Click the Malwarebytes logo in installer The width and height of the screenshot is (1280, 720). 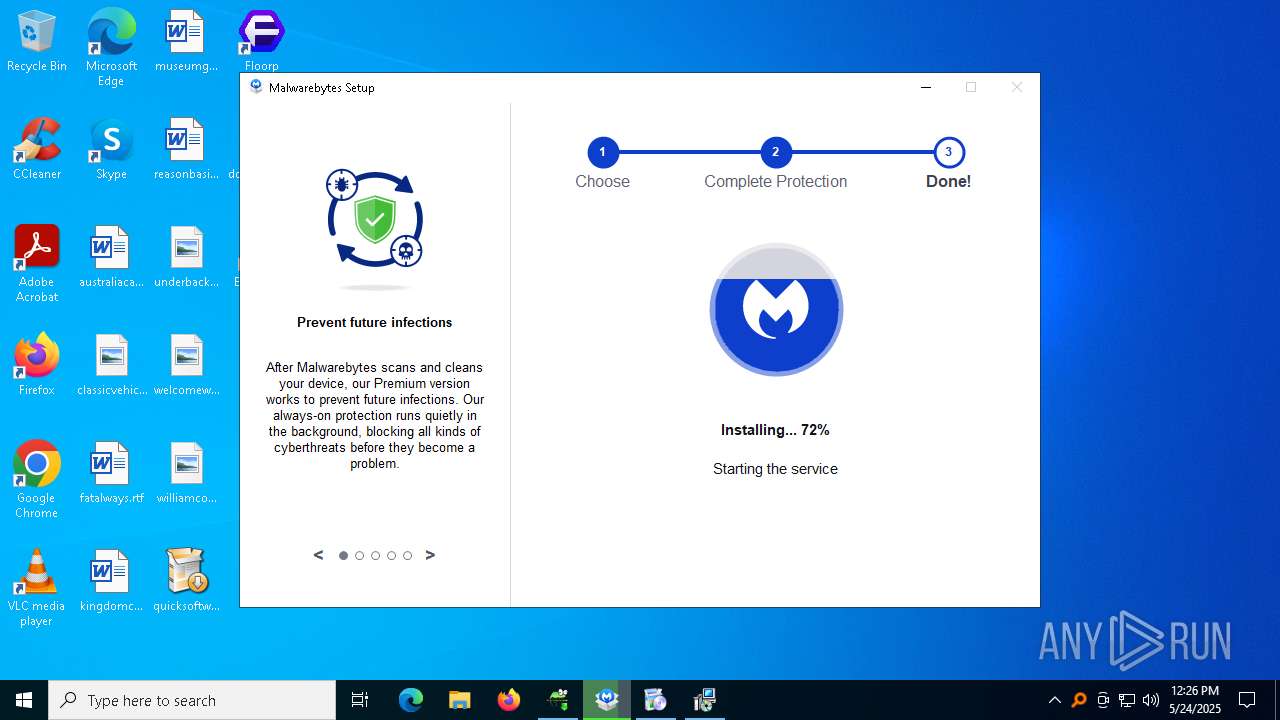click(776, 310)
